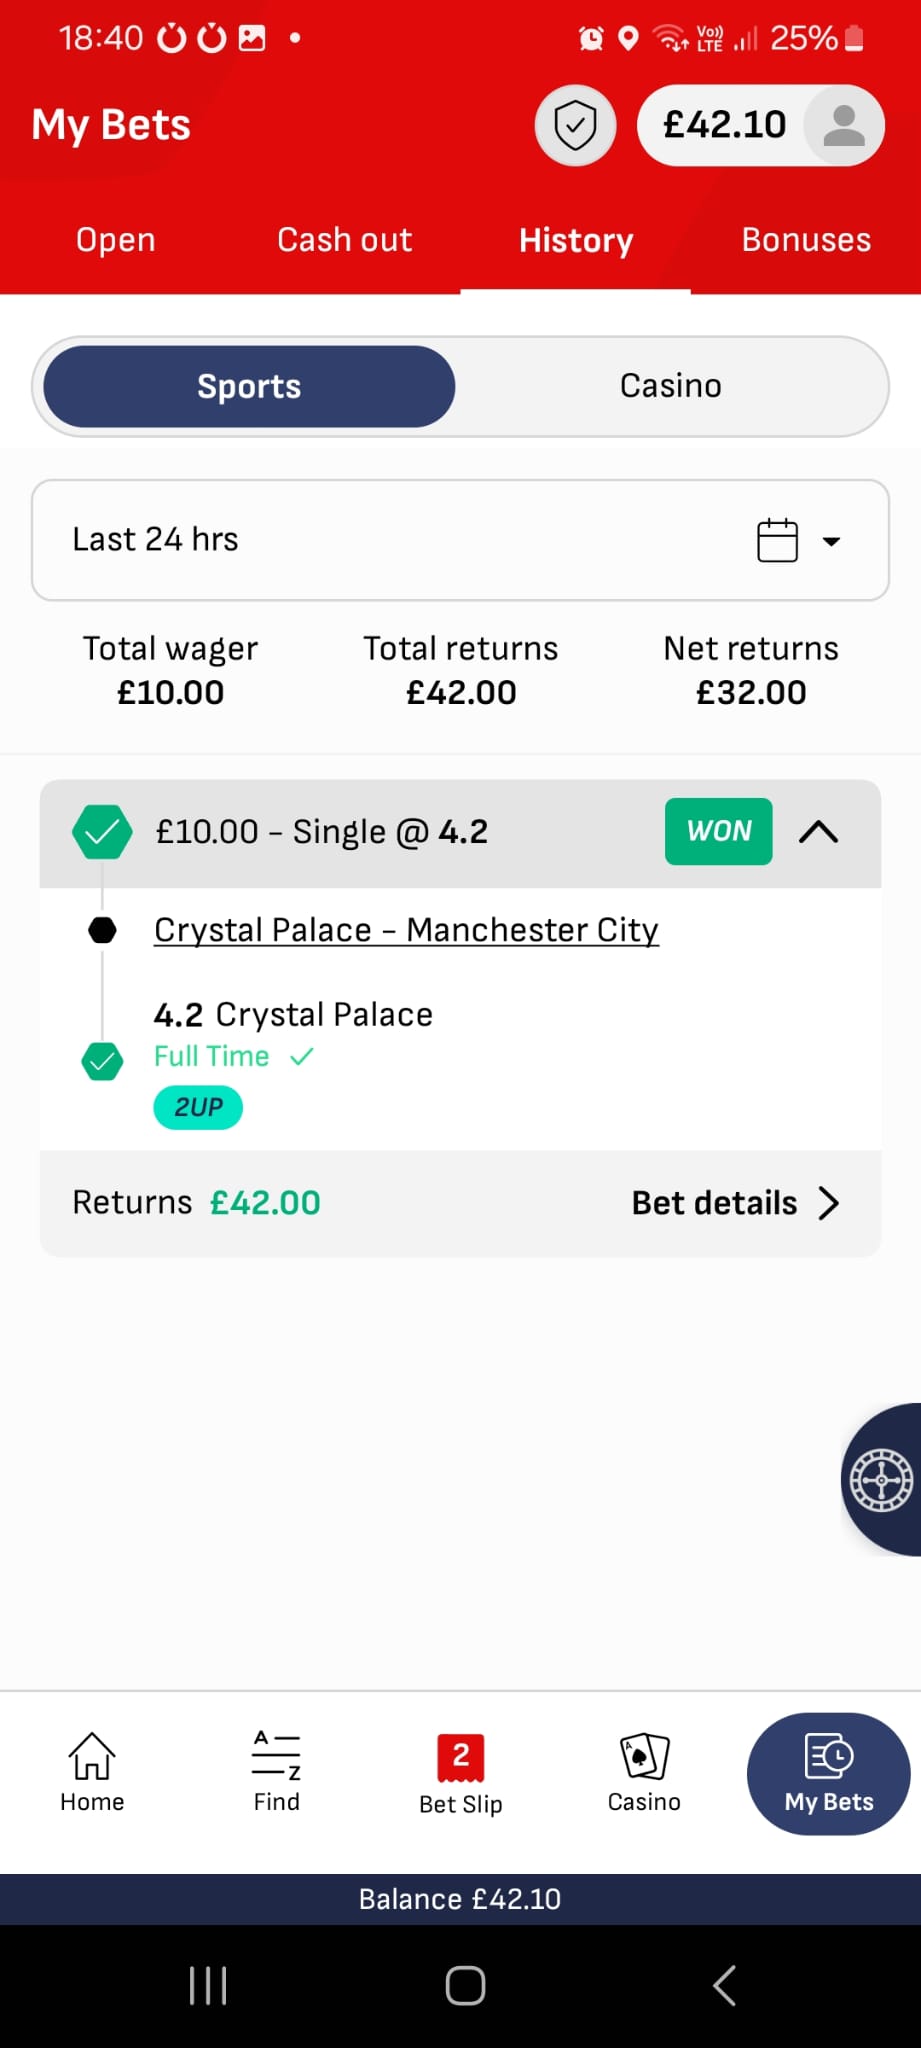Screen dimensions: 921x2048
Task: Tap the shield safer gambling icon
Action: [x=575, y=126]
